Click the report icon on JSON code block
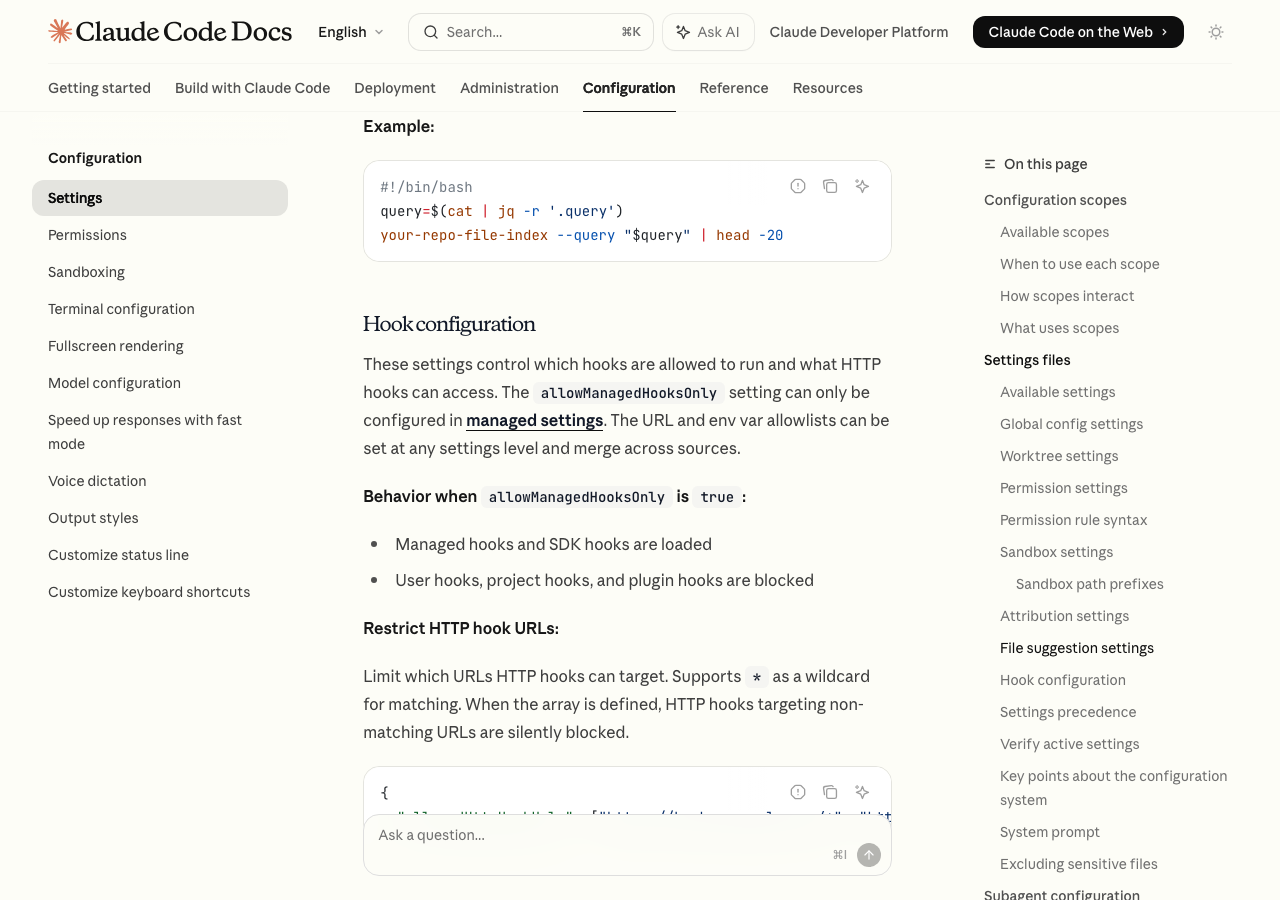The image size is (1280, 900). [798, 792]
